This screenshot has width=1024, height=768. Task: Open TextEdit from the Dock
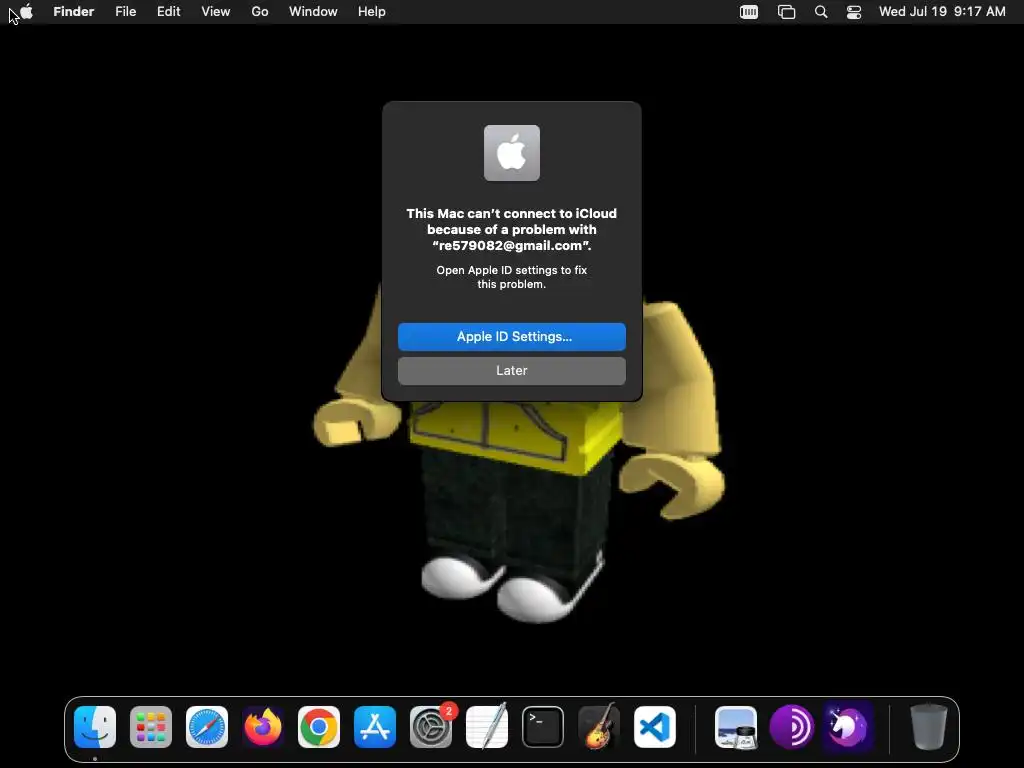pos(487,727)
